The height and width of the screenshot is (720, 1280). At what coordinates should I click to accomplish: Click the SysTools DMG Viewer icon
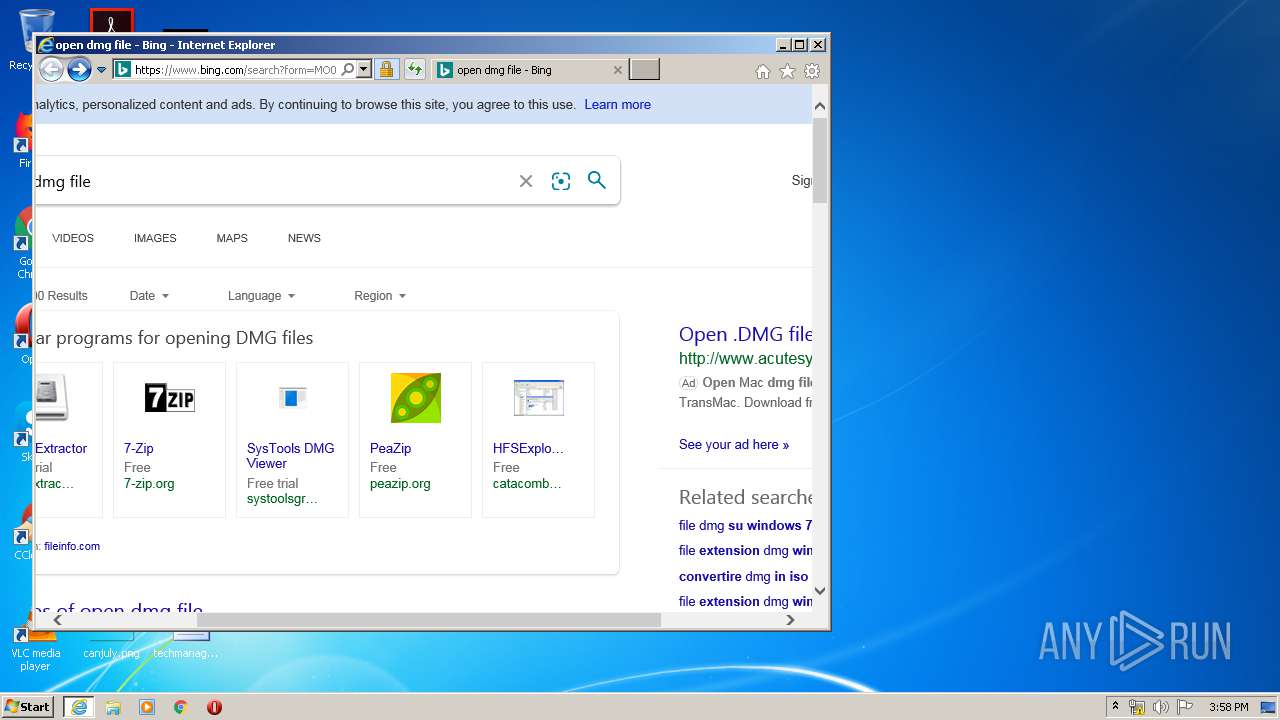point(292,398)
